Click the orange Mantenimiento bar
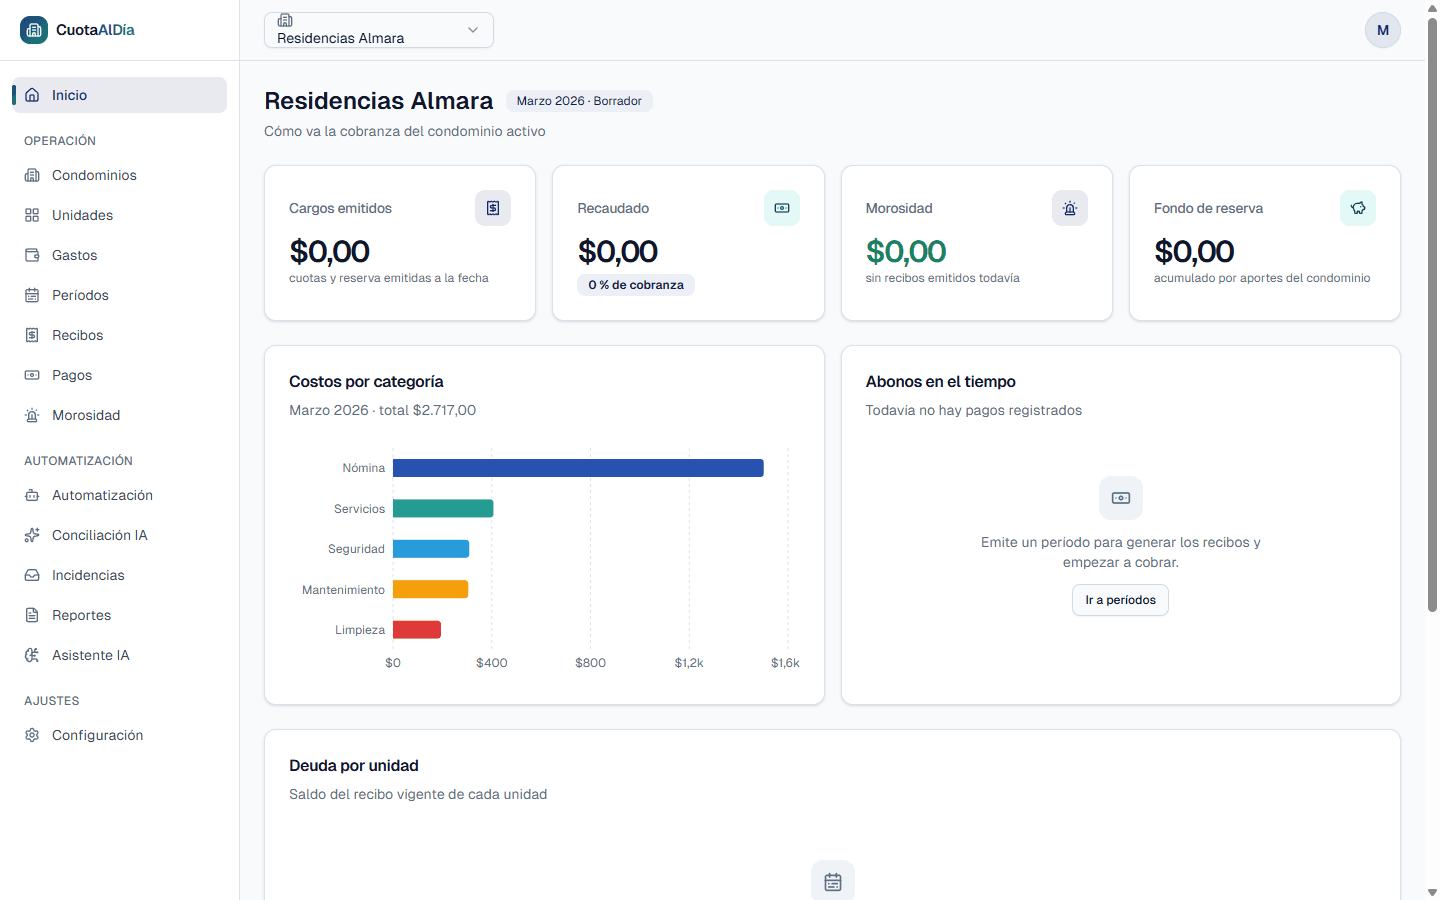 430,589
